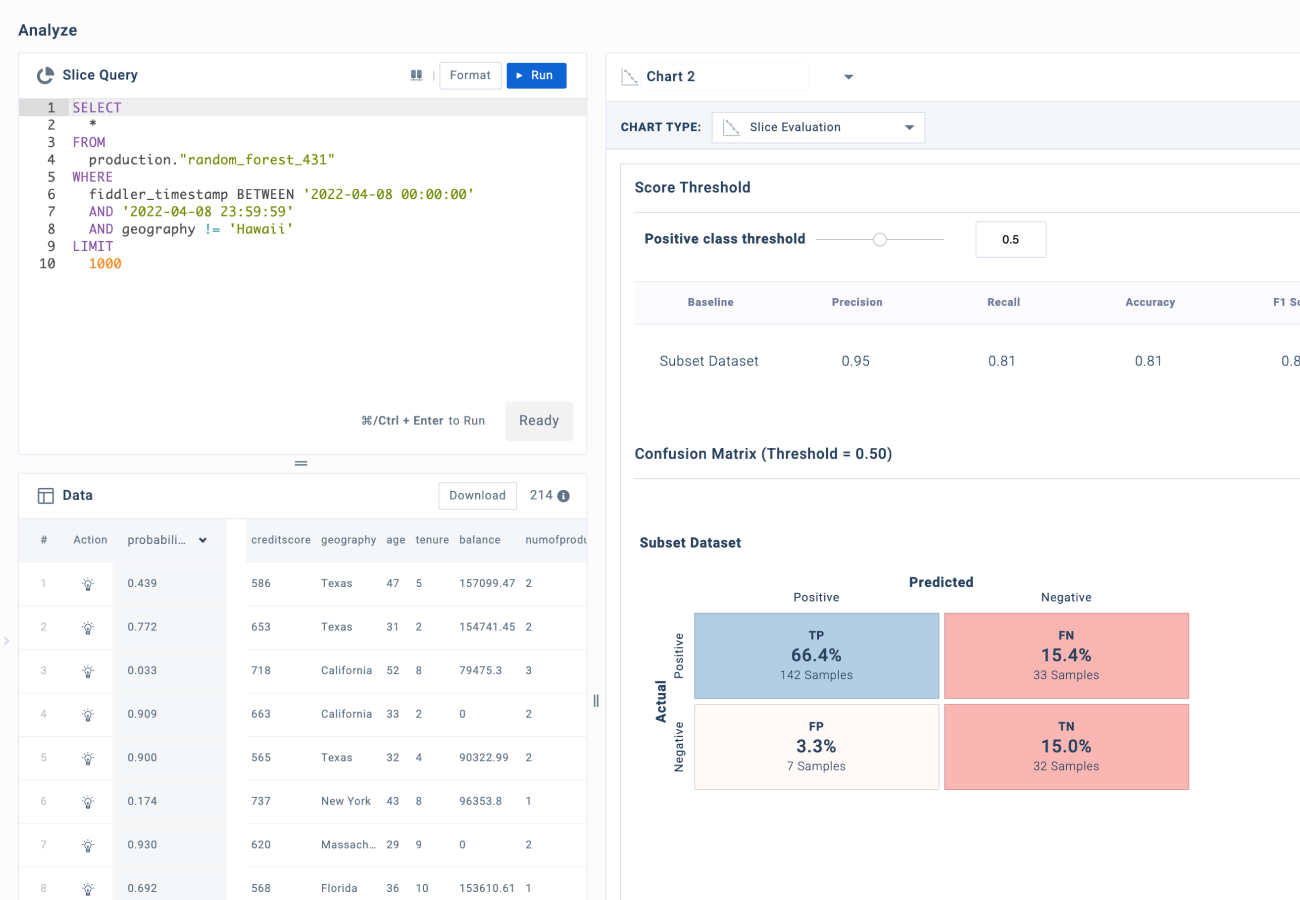Select the FP cell in the confusion matrix
Image resolution: width=1300 pixels, height=900 pixels.
pyautogui.click(x=816, y=746)
